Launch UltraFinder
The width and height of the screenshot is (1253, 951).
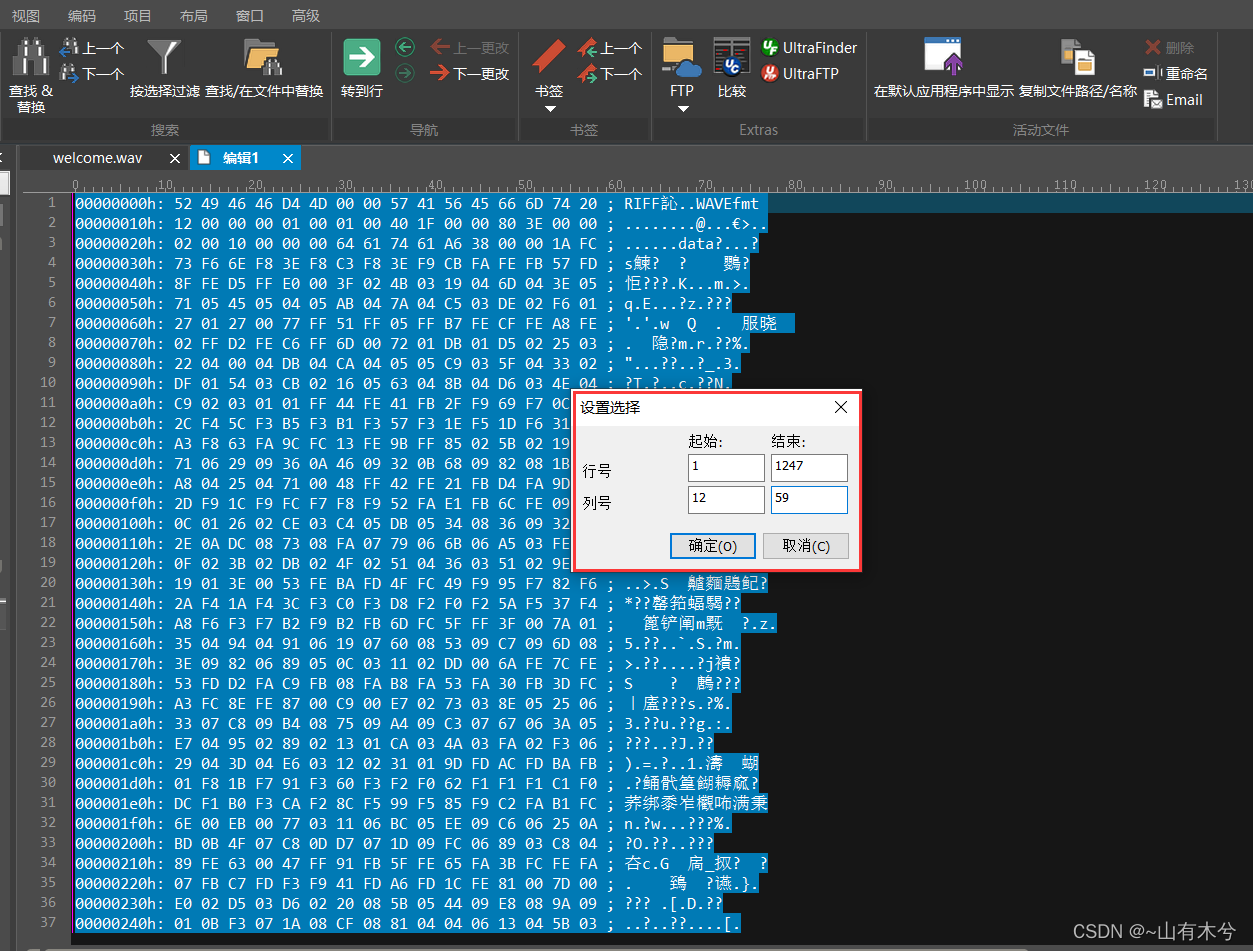809,47
